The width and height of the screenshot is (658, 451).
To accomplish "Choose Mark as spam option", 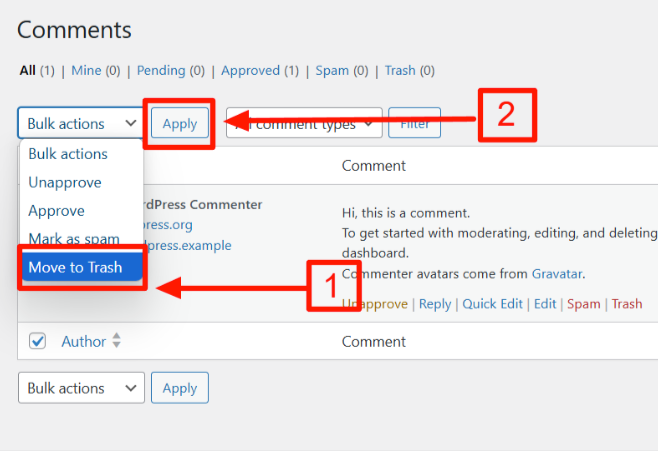I will [x=74, y=239].
